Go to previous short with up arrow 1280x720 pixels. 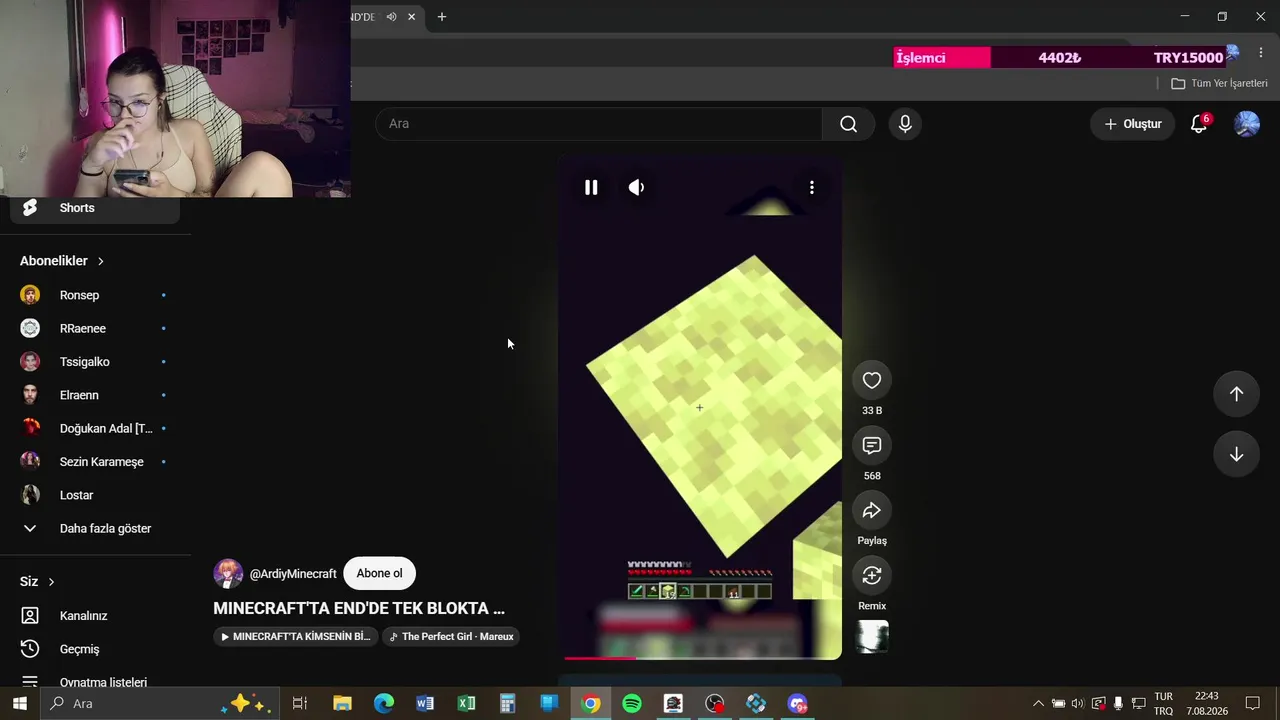pos(1236,394)
